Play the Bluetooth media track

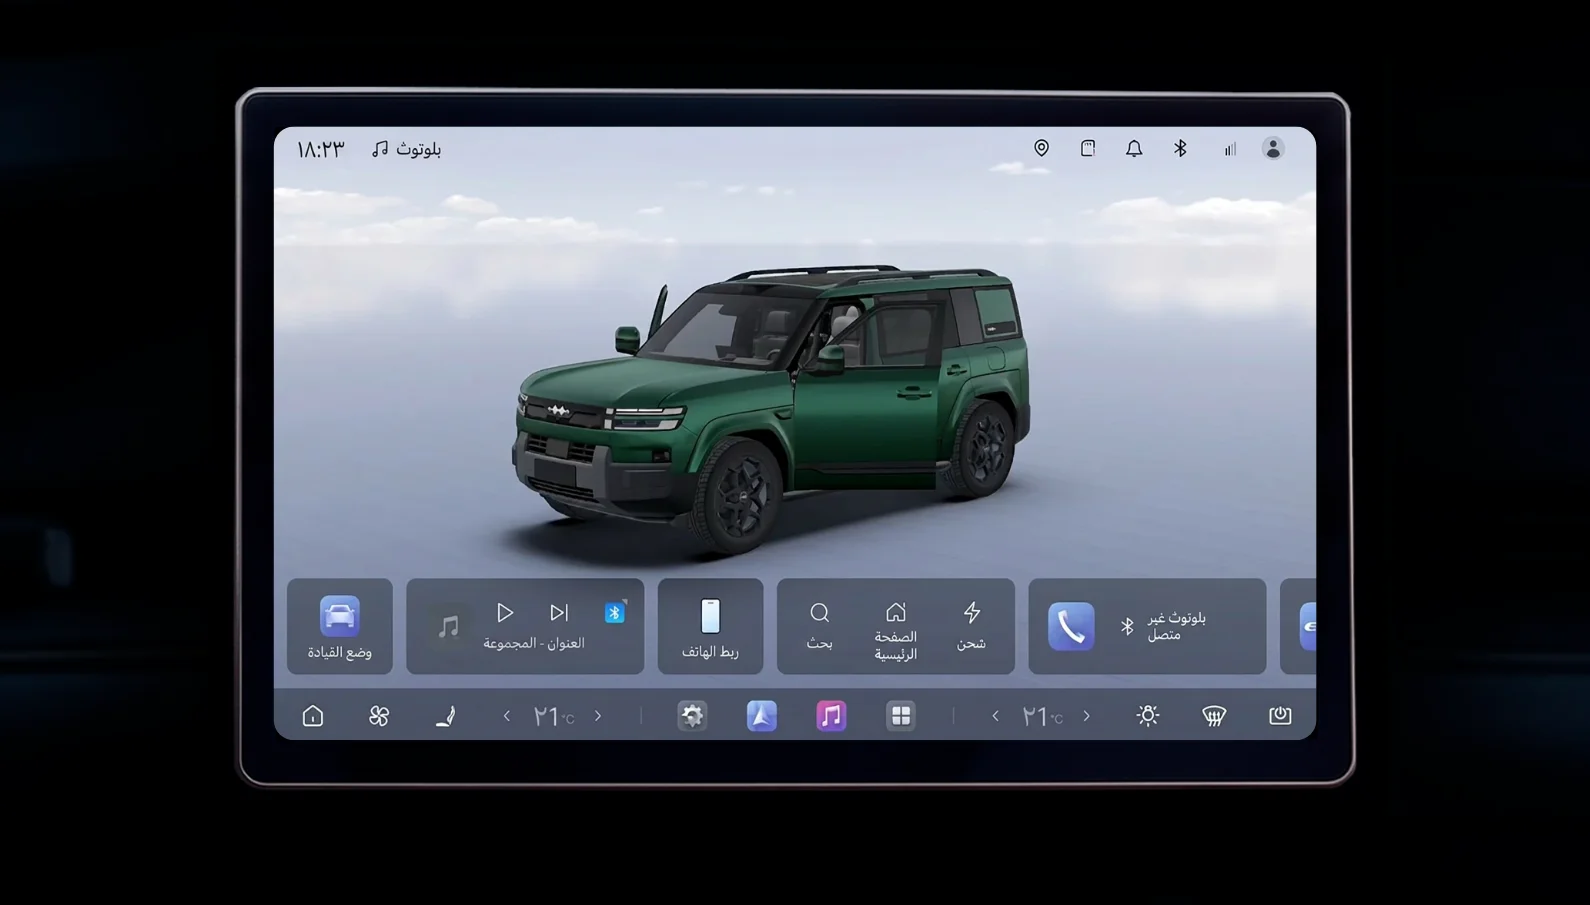tap(505, 612)
